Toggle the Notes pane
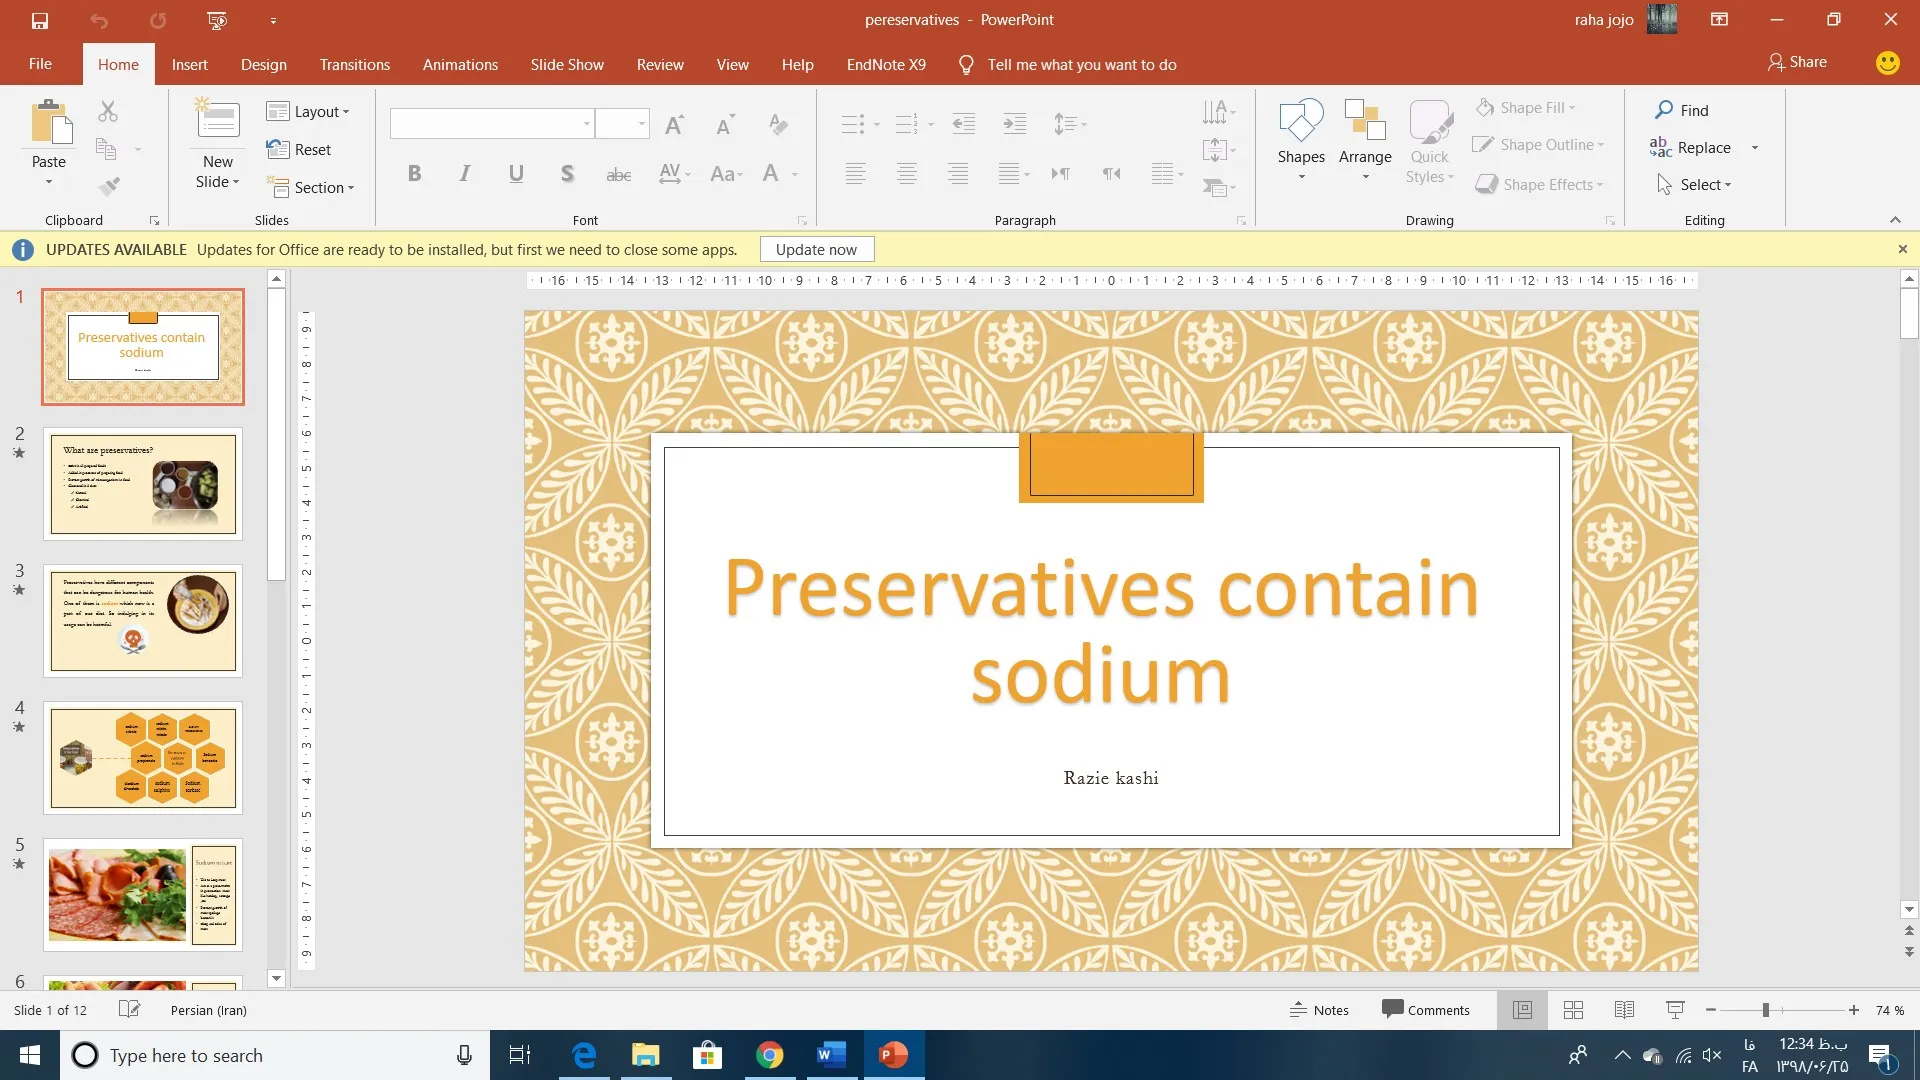The image size is (1920, 1080). [x=1319, y=1010]
